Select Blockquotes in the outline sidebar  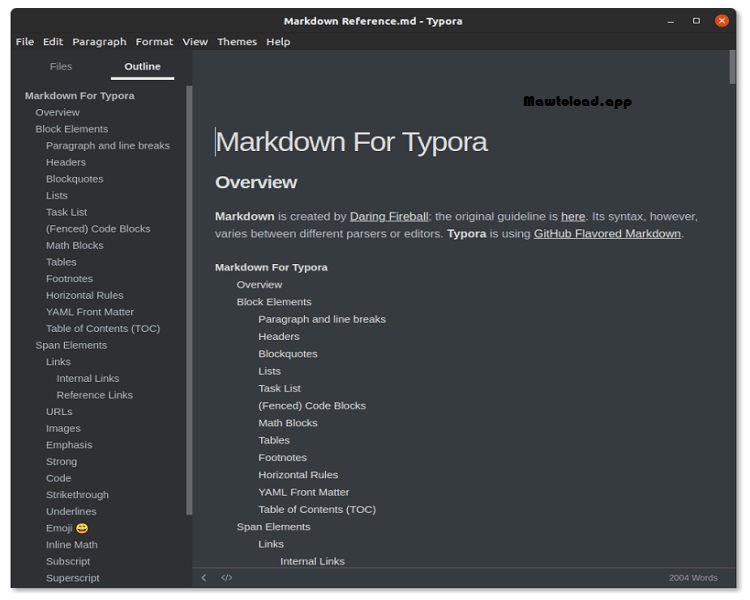[x=75, y=179]
